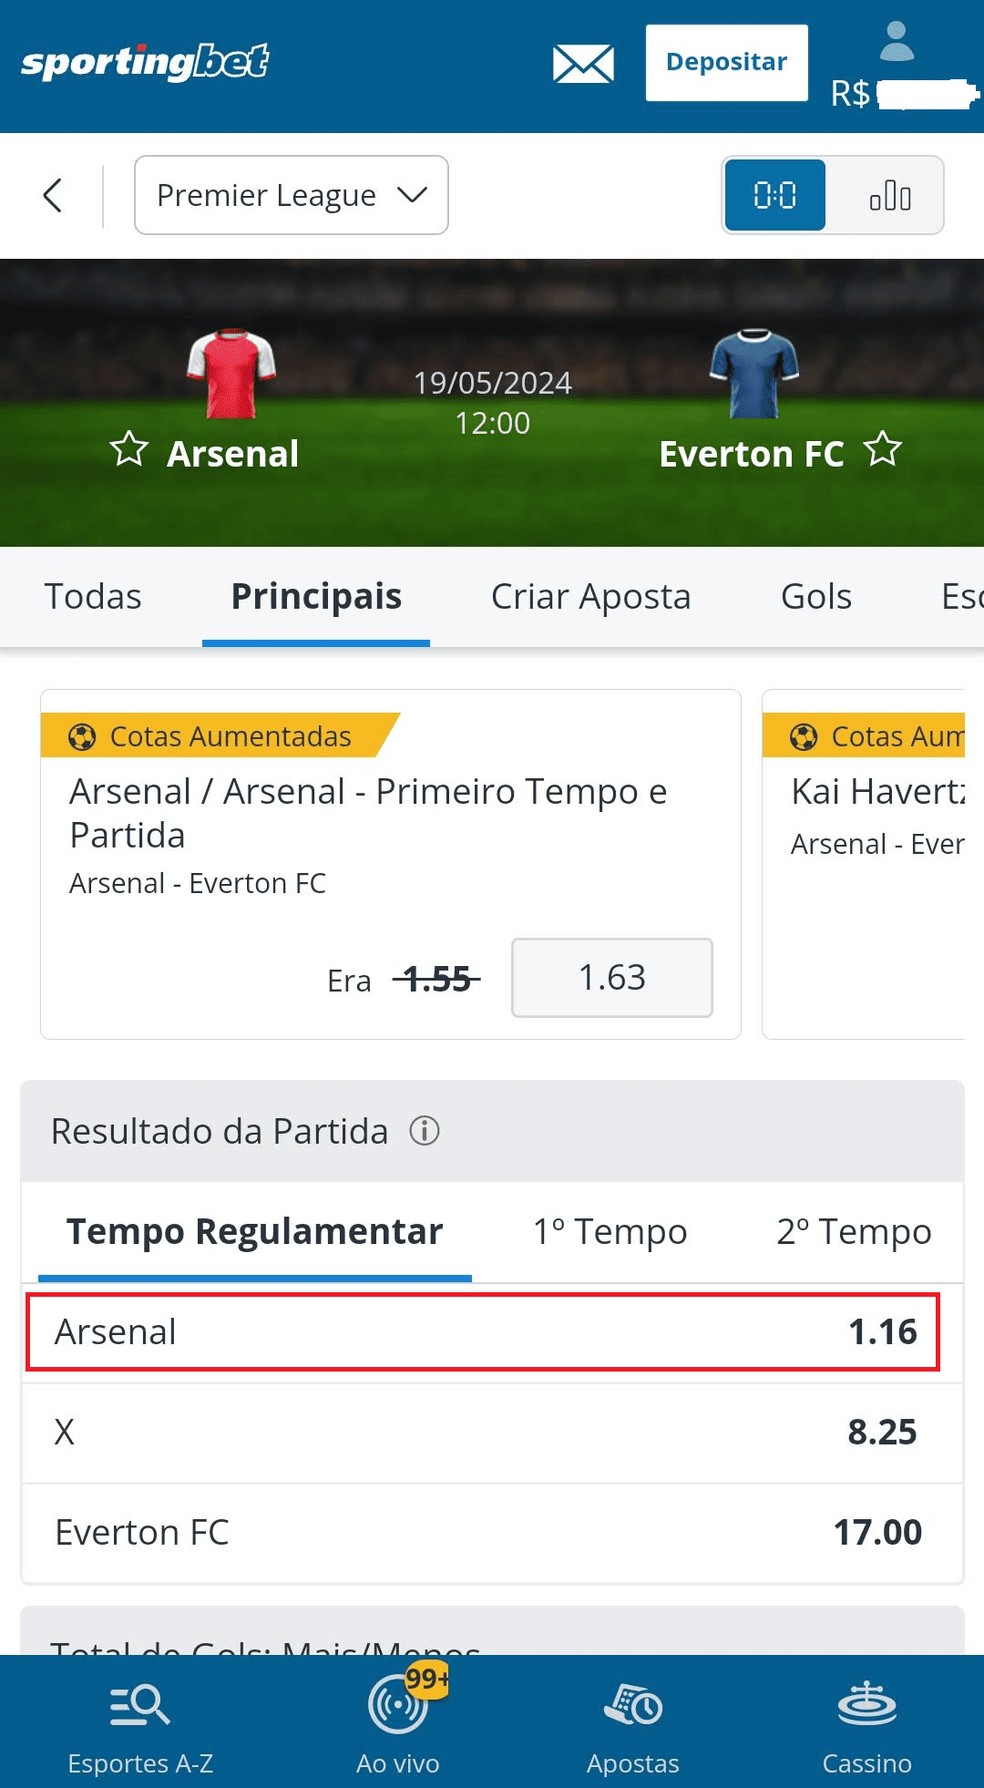Open the messages envelope icon
The image size is (984, 1788).
click(583, 62)
